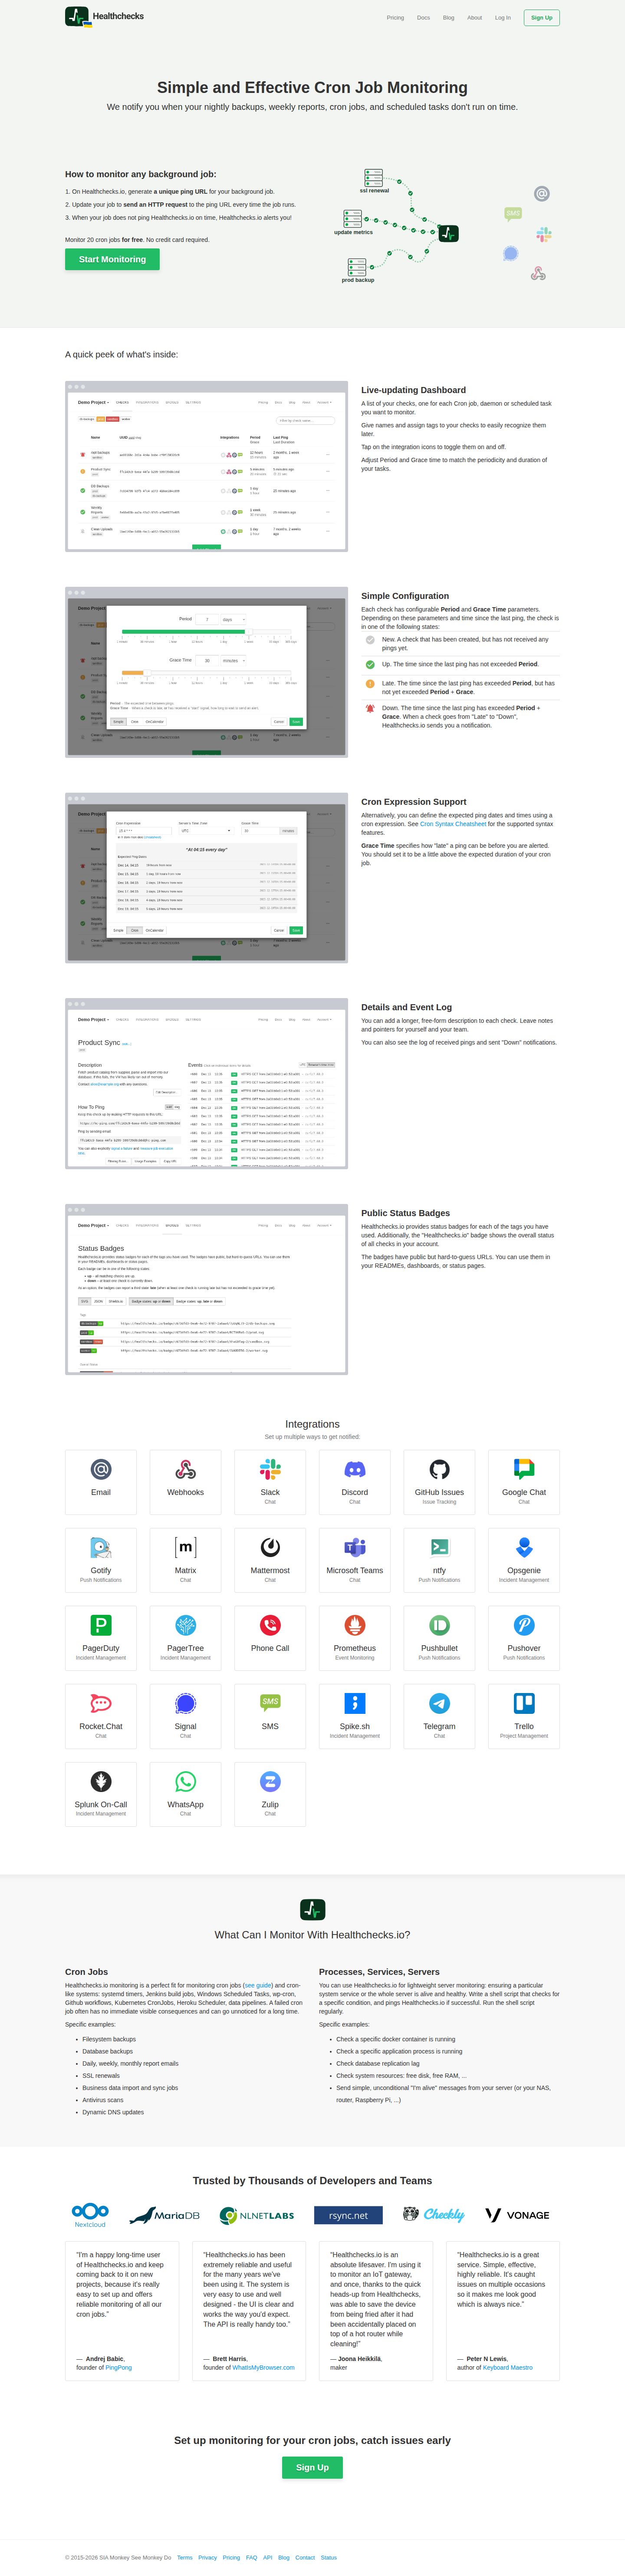View the Cron Expression Support screenshot

(x=206, y=878)
